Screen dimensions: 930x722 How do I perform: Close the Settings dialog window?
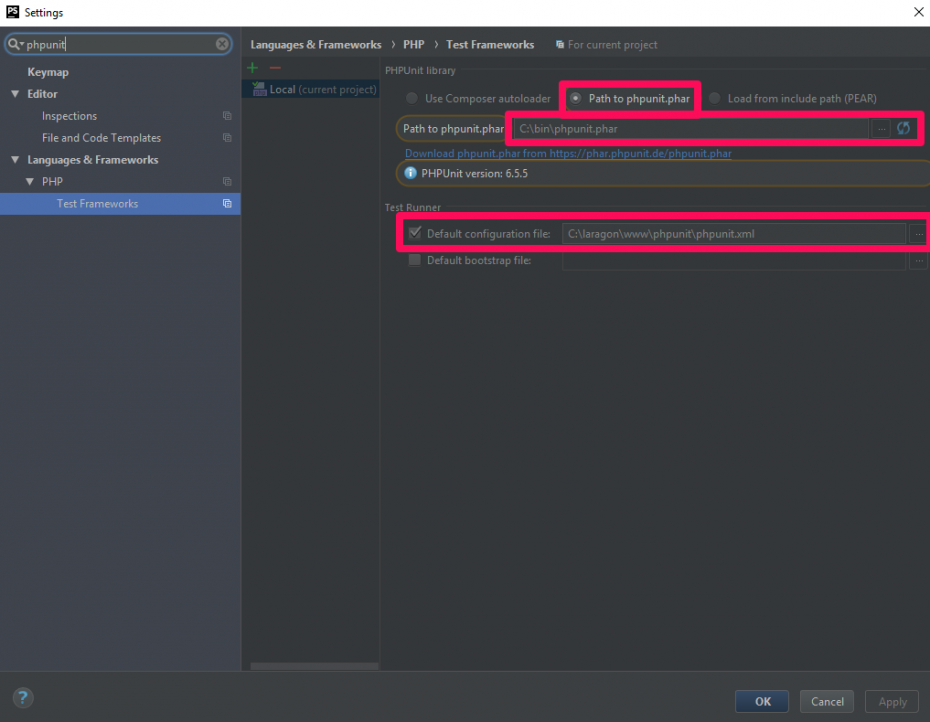pyautogui.click(x=918, y=12)
